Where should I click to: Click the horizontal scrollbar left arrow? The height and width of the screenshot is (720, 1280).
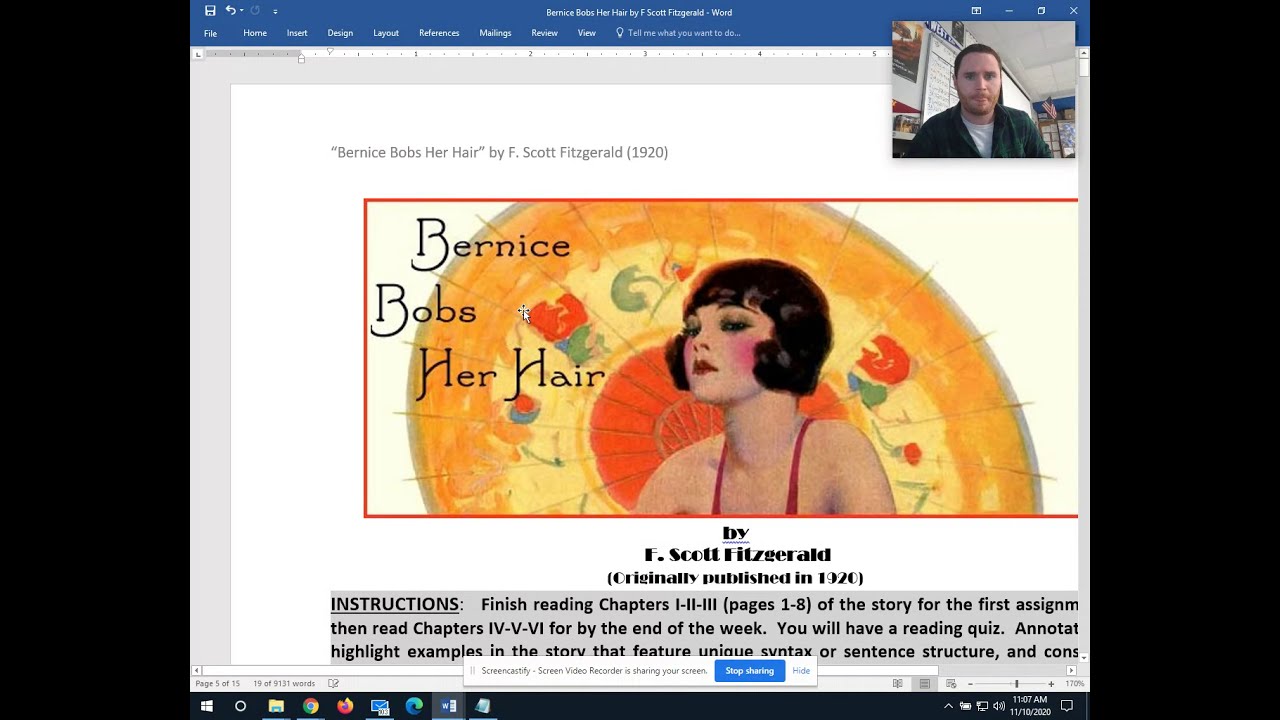(x=196, y=670)
